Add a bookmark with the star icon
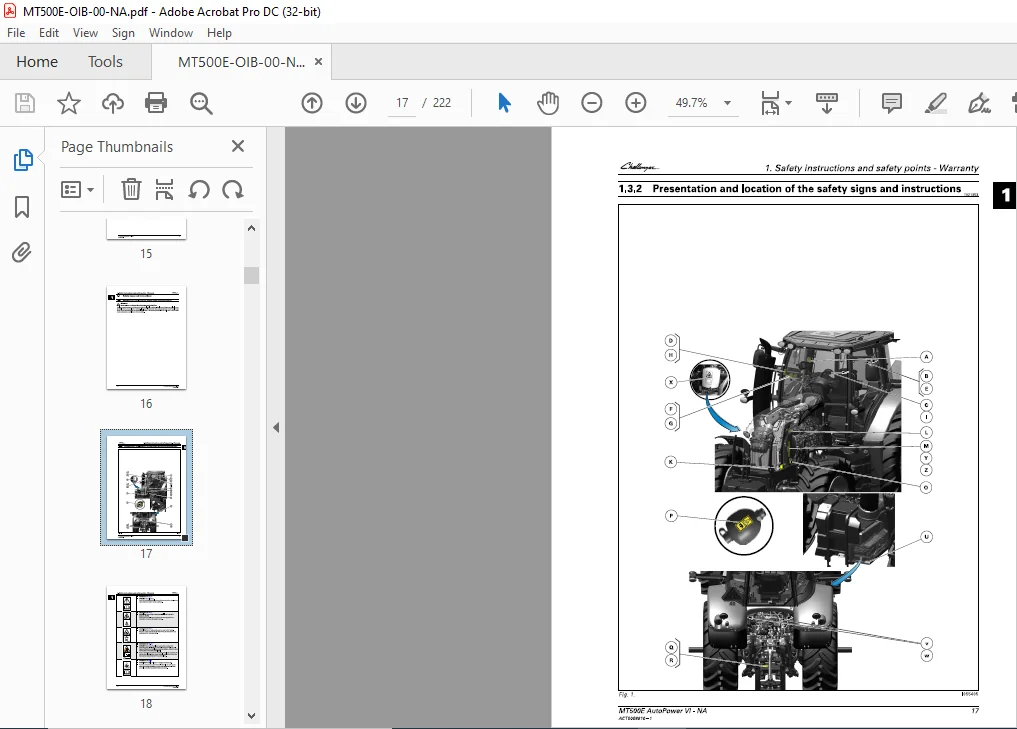Image resolution: width=1017 pixels, height=729 pixels. (x=69, y=103)
